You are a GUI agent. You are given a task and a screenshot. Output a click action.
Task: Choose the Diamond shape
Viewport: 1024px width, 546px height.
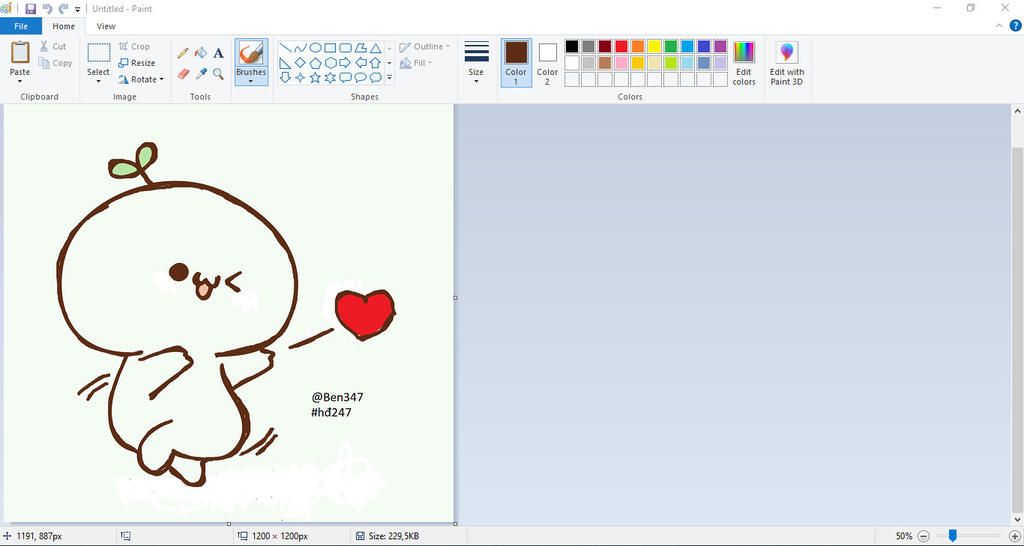click(300, 63)
